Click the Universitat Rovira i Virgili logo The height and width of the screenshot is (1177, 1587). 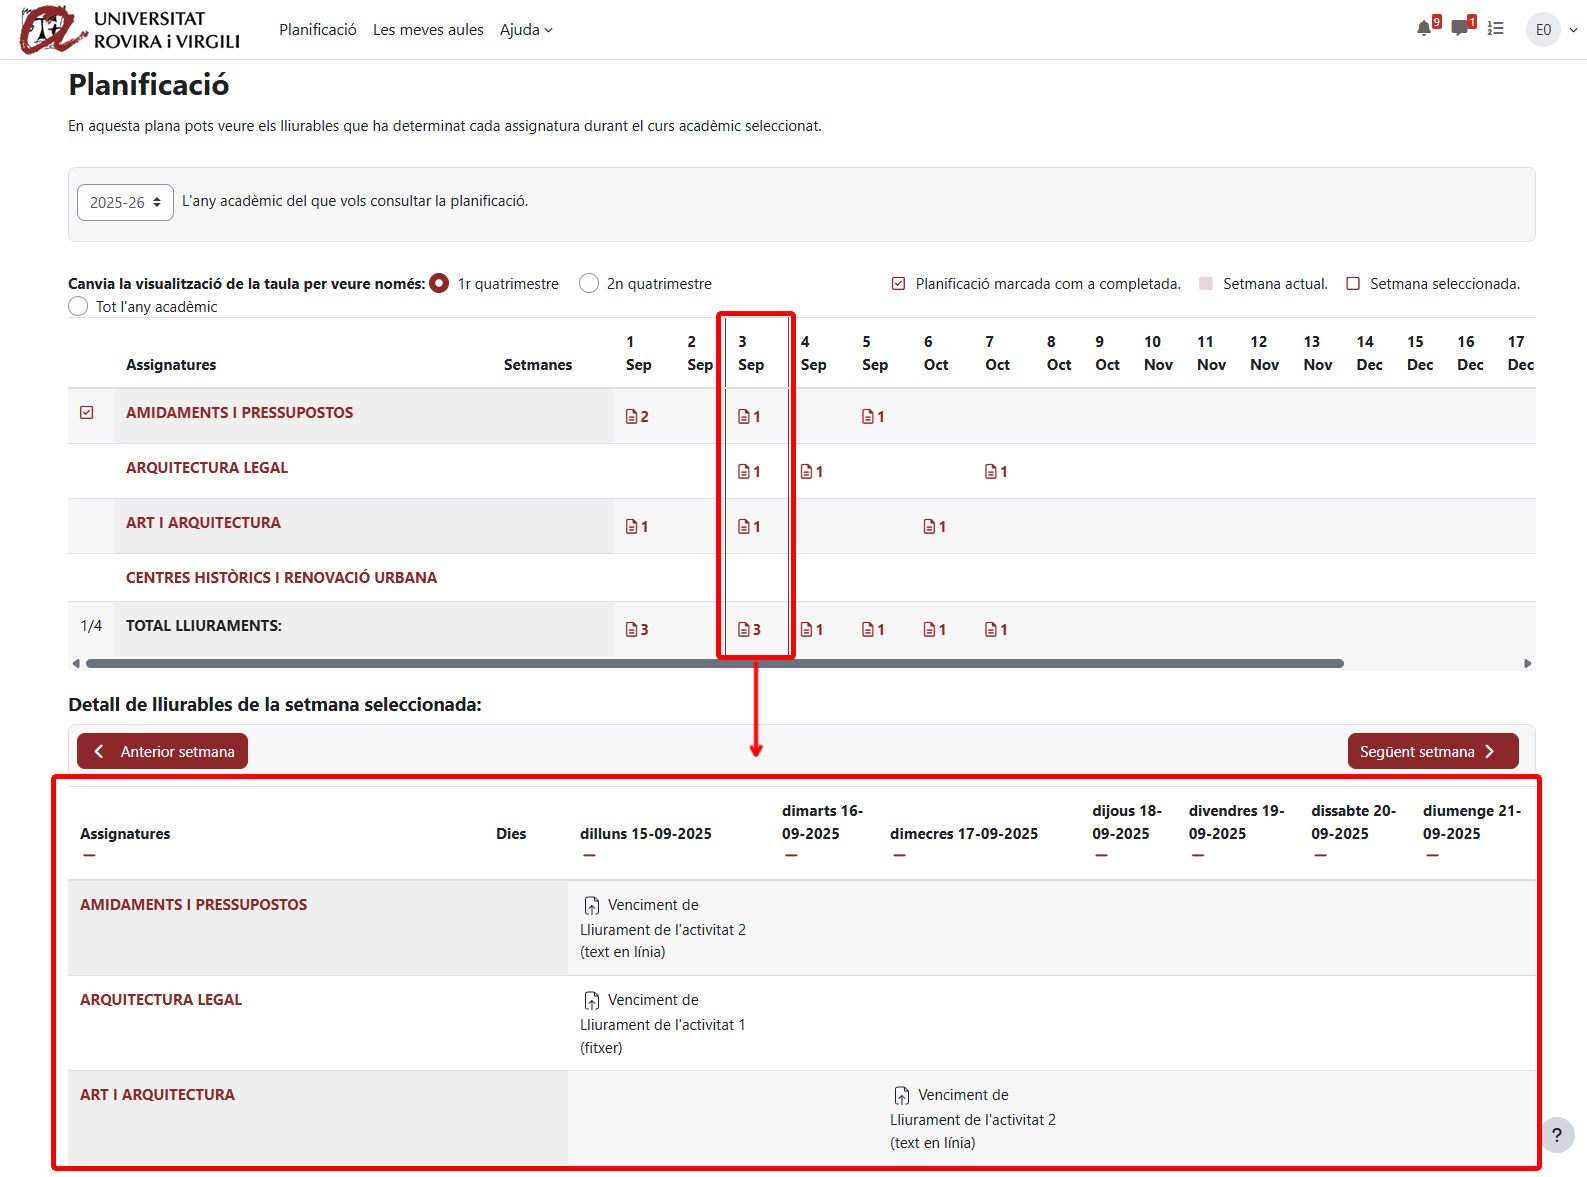(x=130, y=30)
